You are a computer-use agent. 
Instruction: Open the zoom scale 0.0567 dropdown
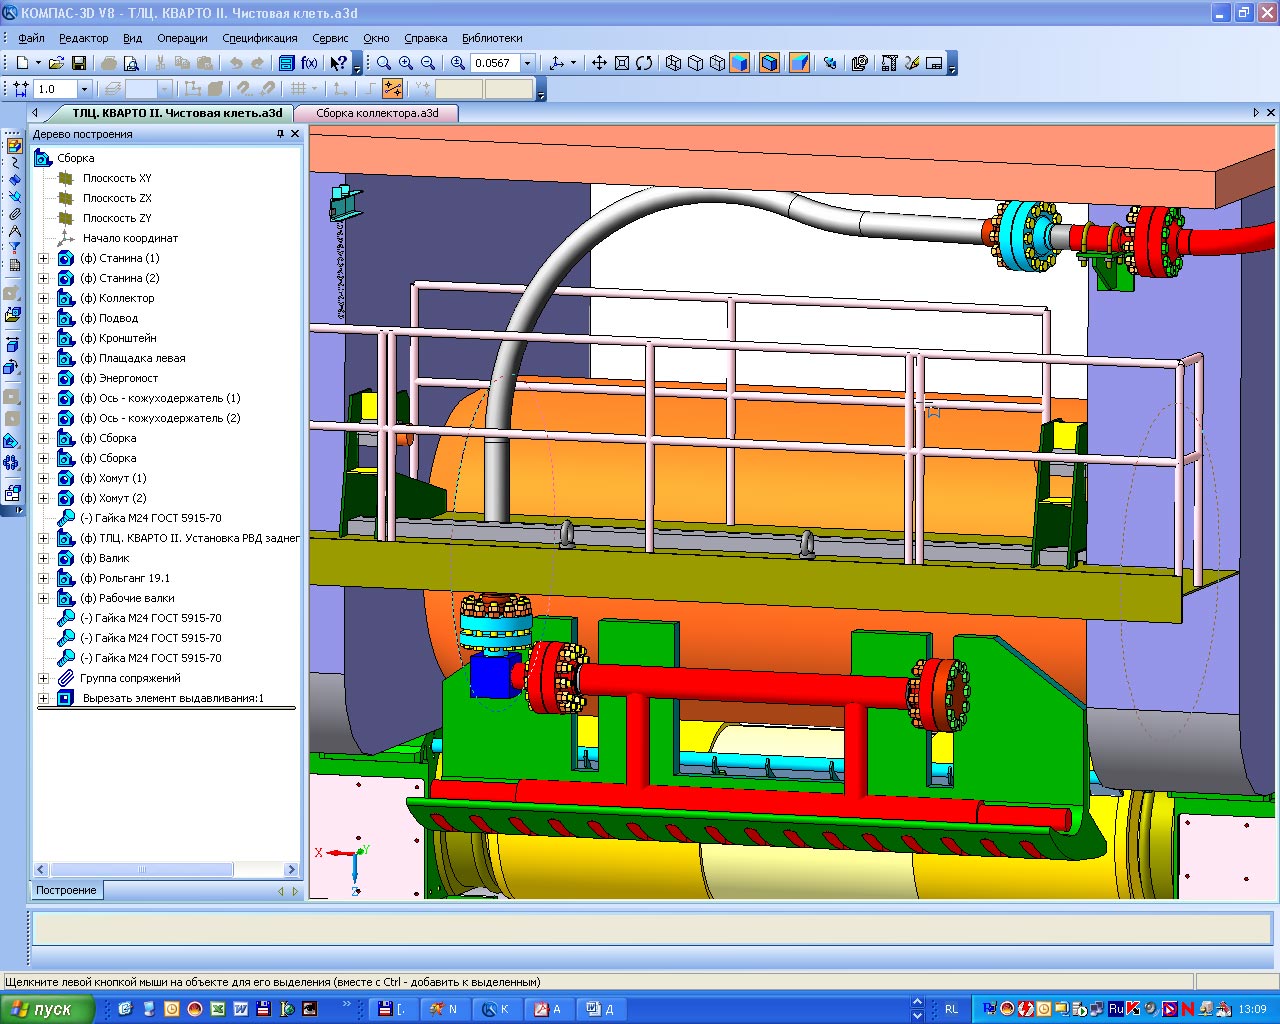(528, 63)
